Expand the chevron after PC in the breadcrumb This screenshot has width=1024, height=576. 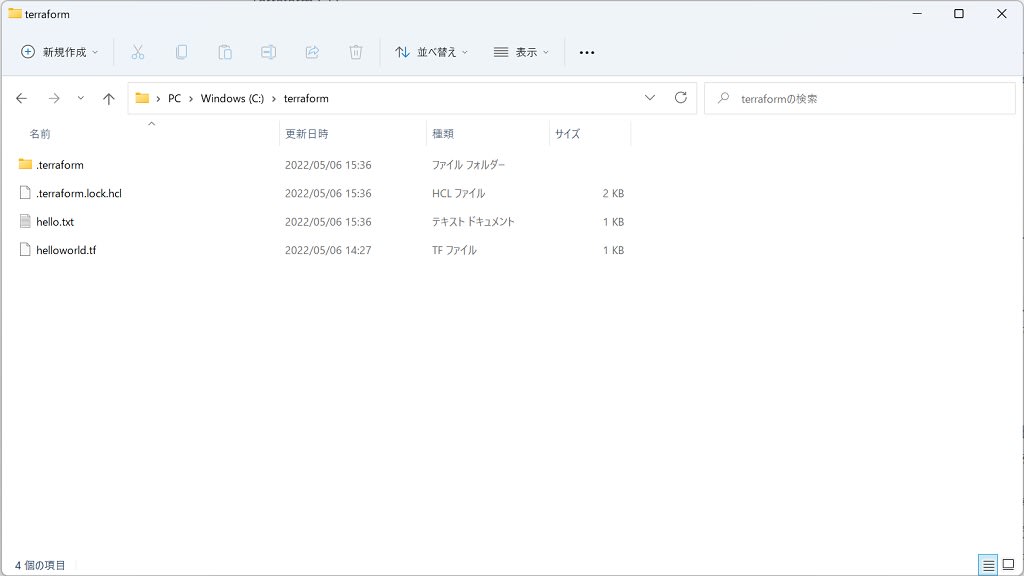[x=191, y=99]
